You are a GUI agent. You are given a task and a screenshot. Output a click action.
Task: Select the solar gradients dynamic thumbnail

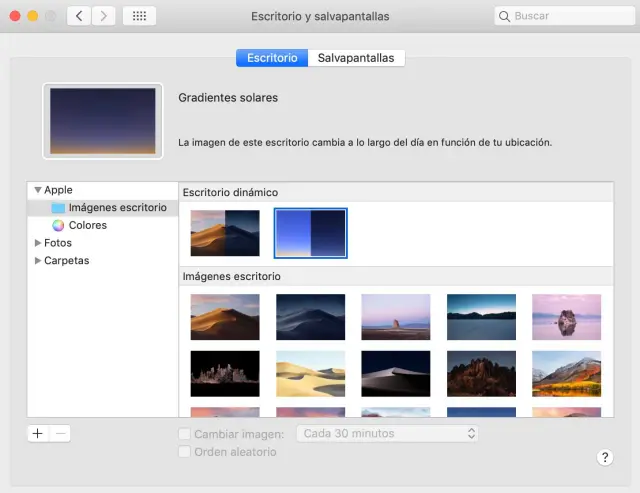tap(310, 233)
